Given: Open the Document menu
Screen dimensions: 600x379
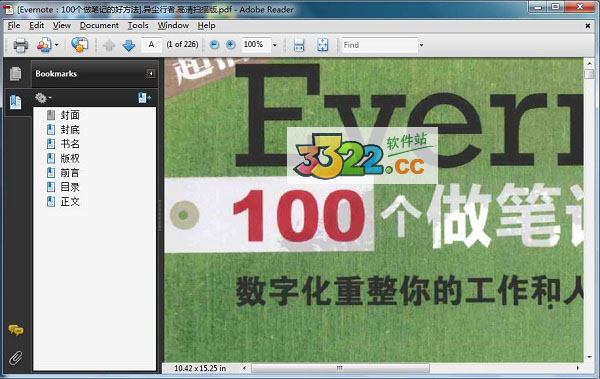Looking at the screenshot, I should (99, 25).
